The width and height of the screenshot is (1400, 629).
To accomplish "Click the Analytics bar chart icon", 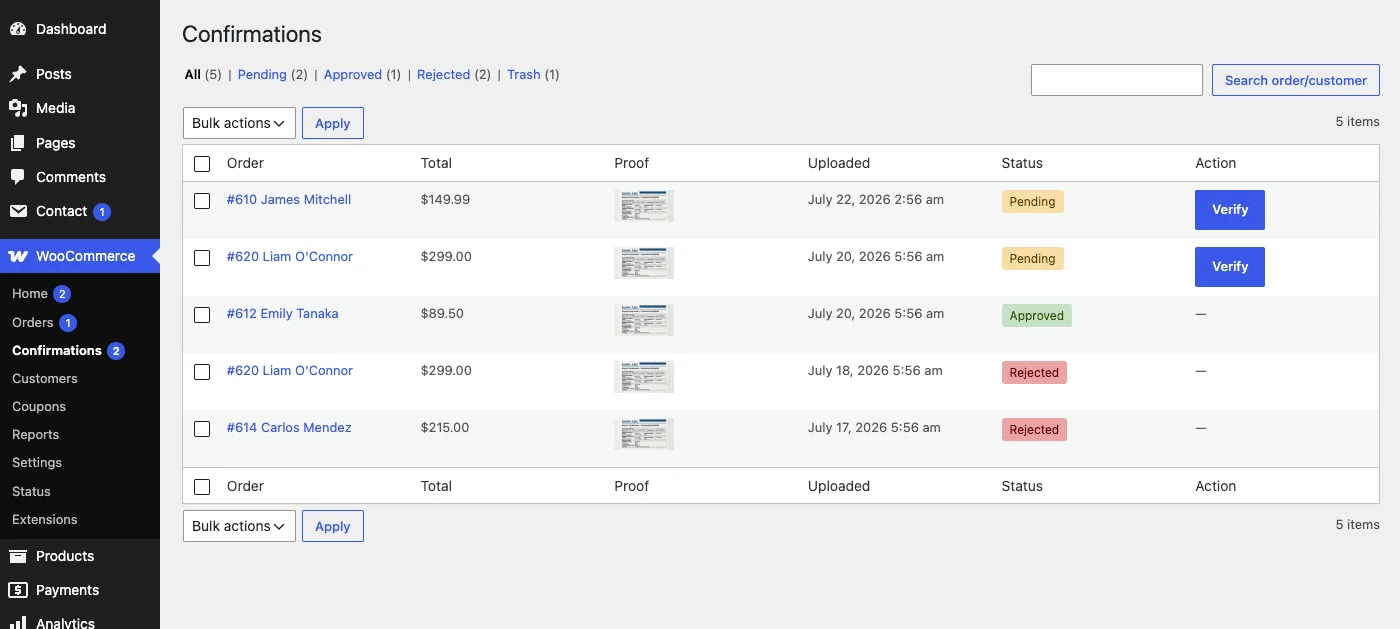I will coord(18,623).
